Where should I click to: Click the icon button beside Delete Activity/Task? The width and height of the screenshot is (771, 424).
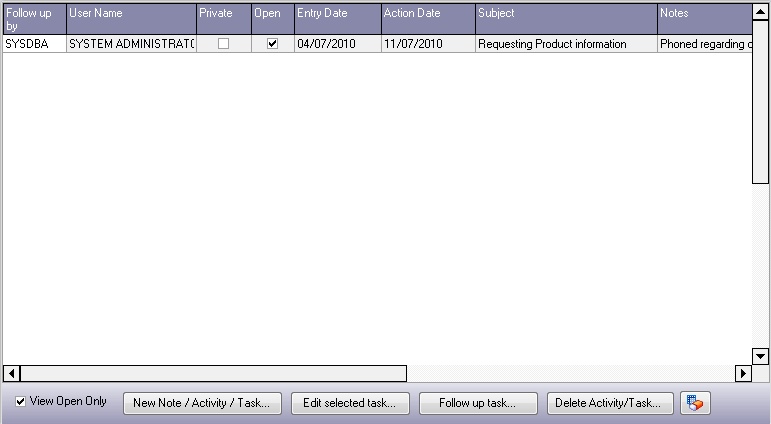[x=695, y=403]
